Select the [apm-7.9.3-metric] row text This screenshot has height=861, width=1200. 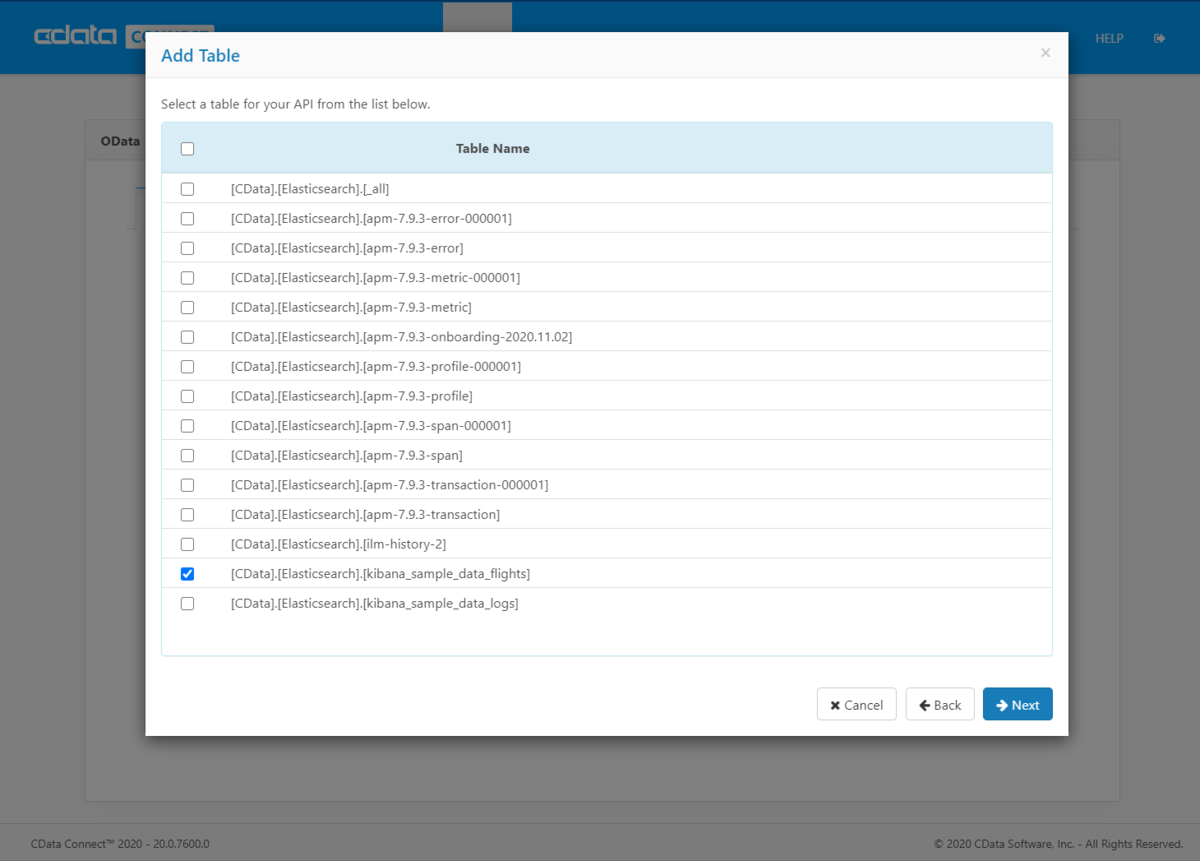click(351, 307)
